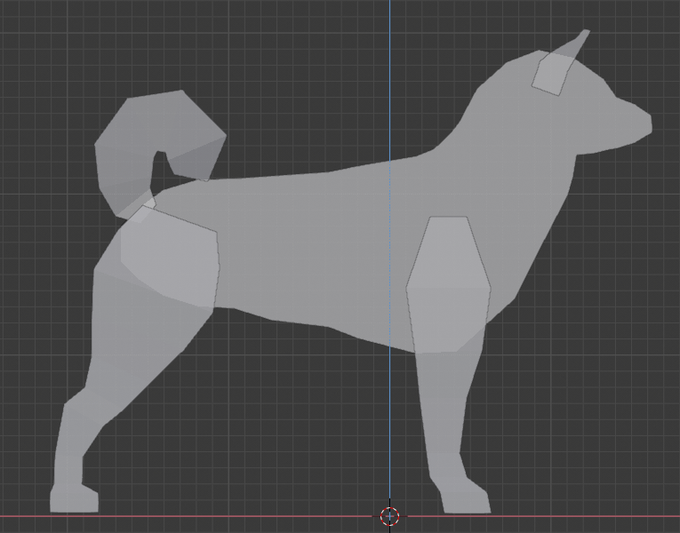This screenshot has height=533, width=680.
Task: Select the dog's pointed ear
Action: [559, 63]
